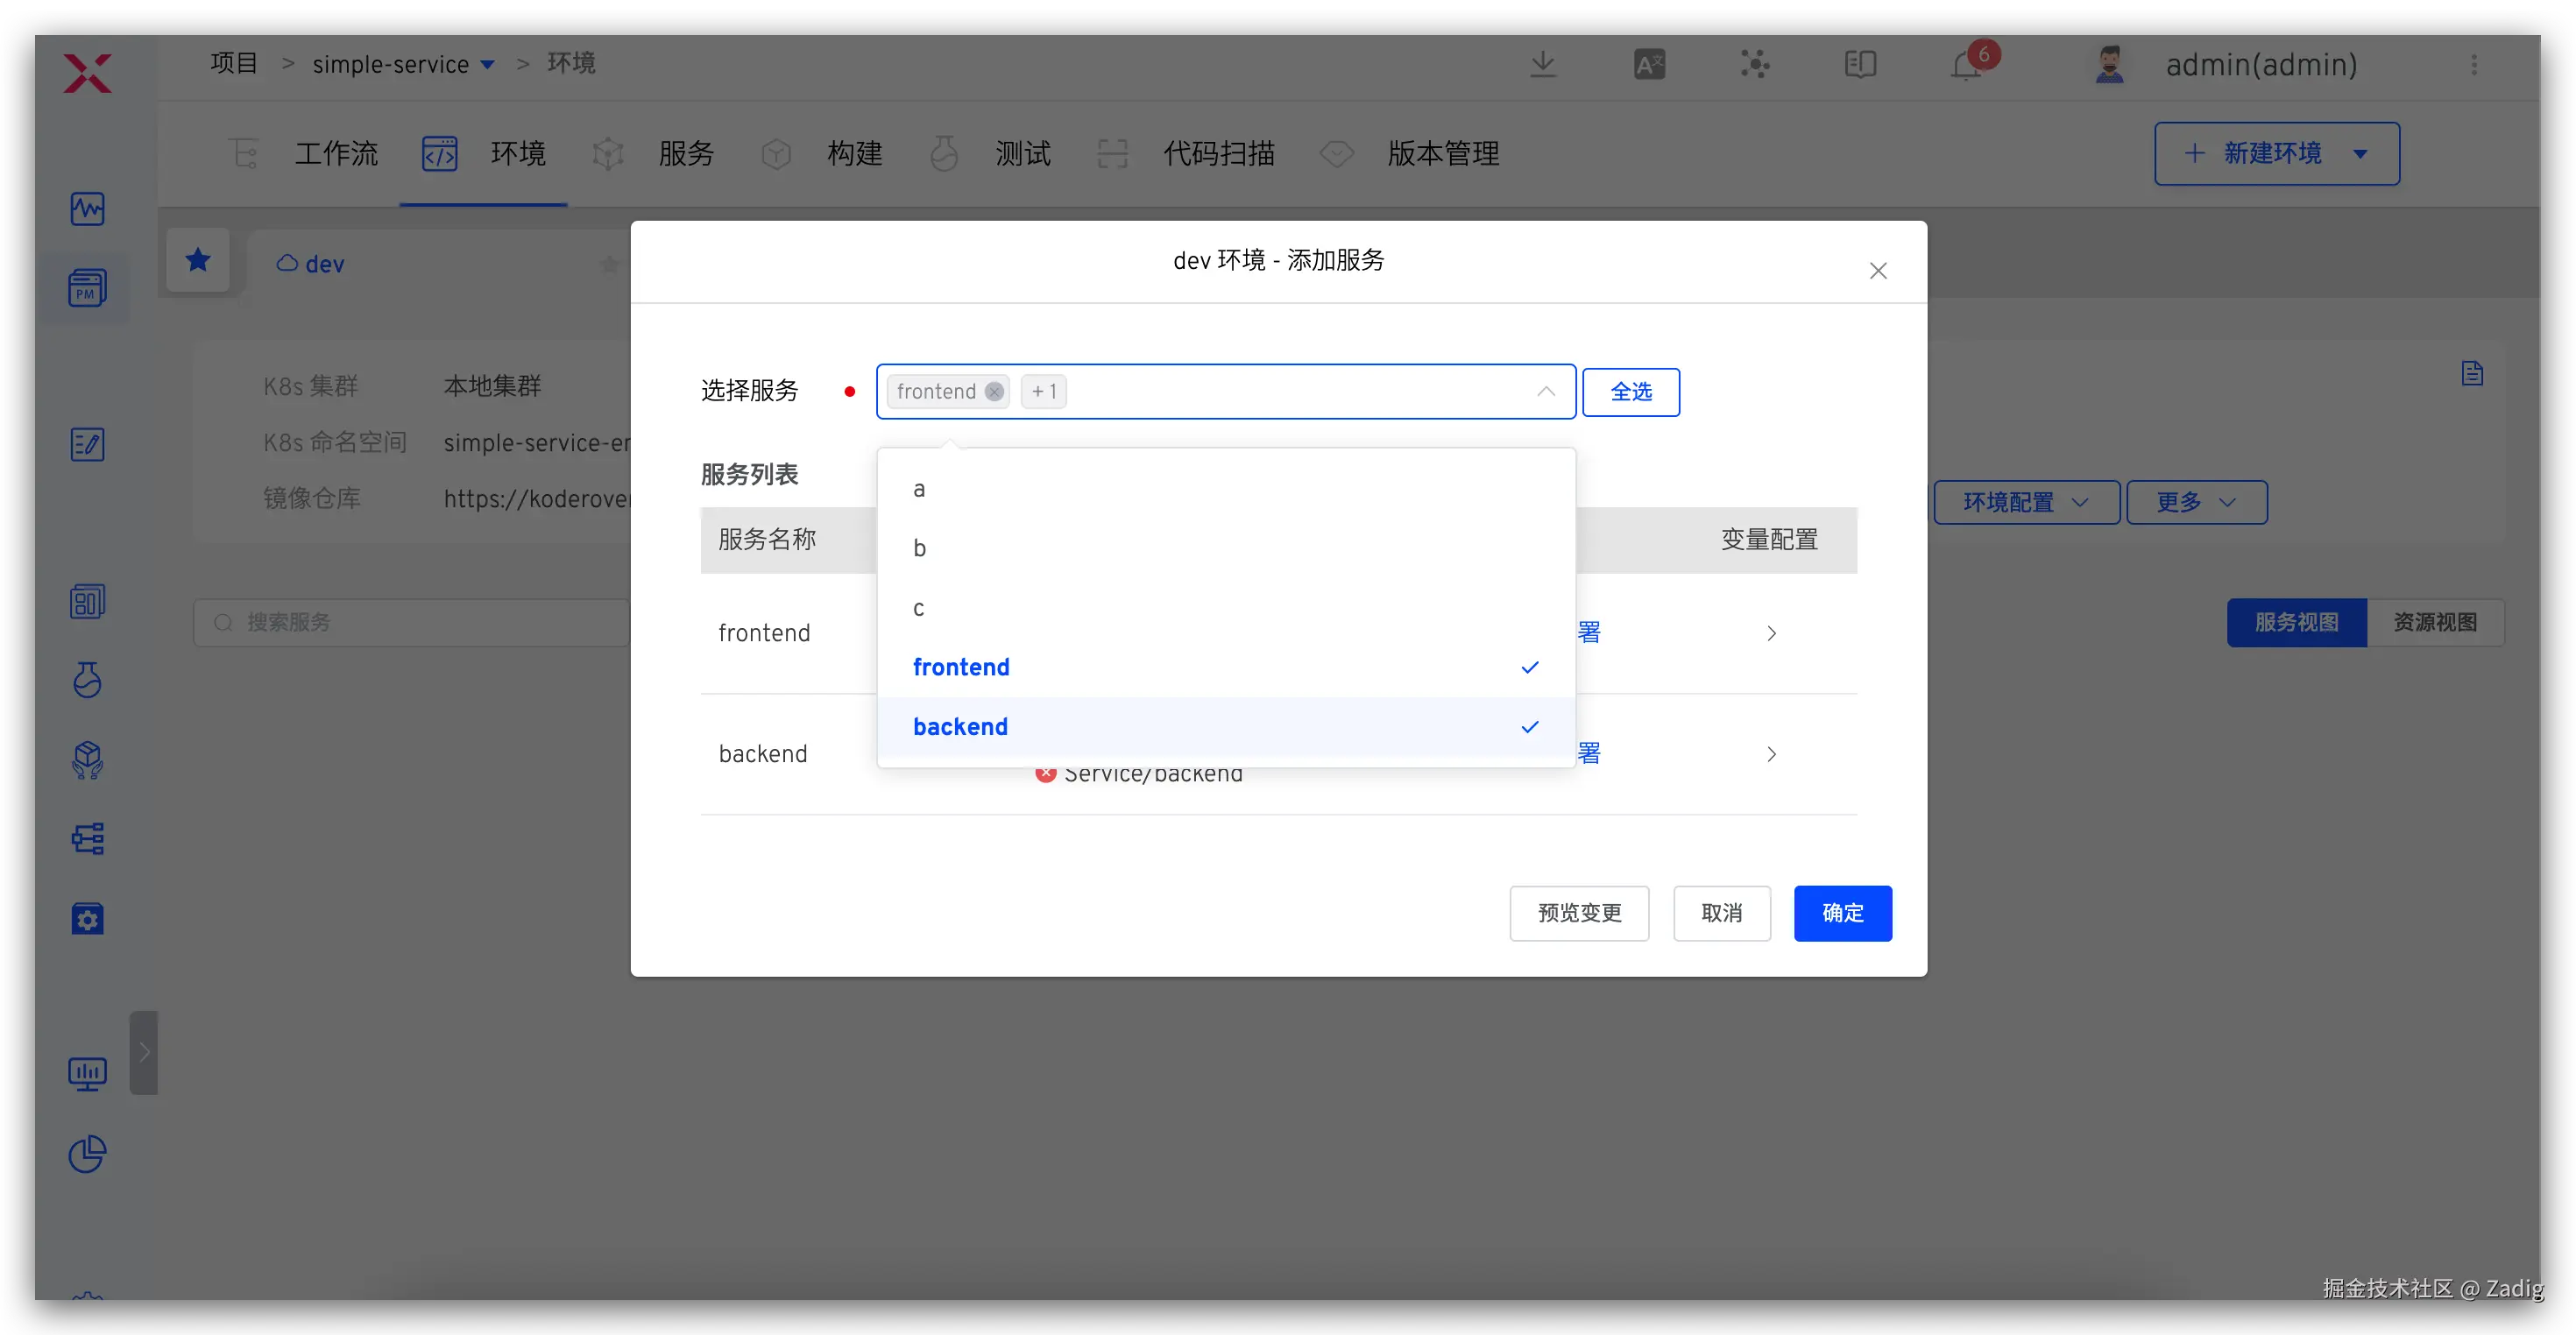The height and width of the screenshot is (1335, 2576).
Task: Click the 预览变更 preview changes button
Action: coord(1578,913)
